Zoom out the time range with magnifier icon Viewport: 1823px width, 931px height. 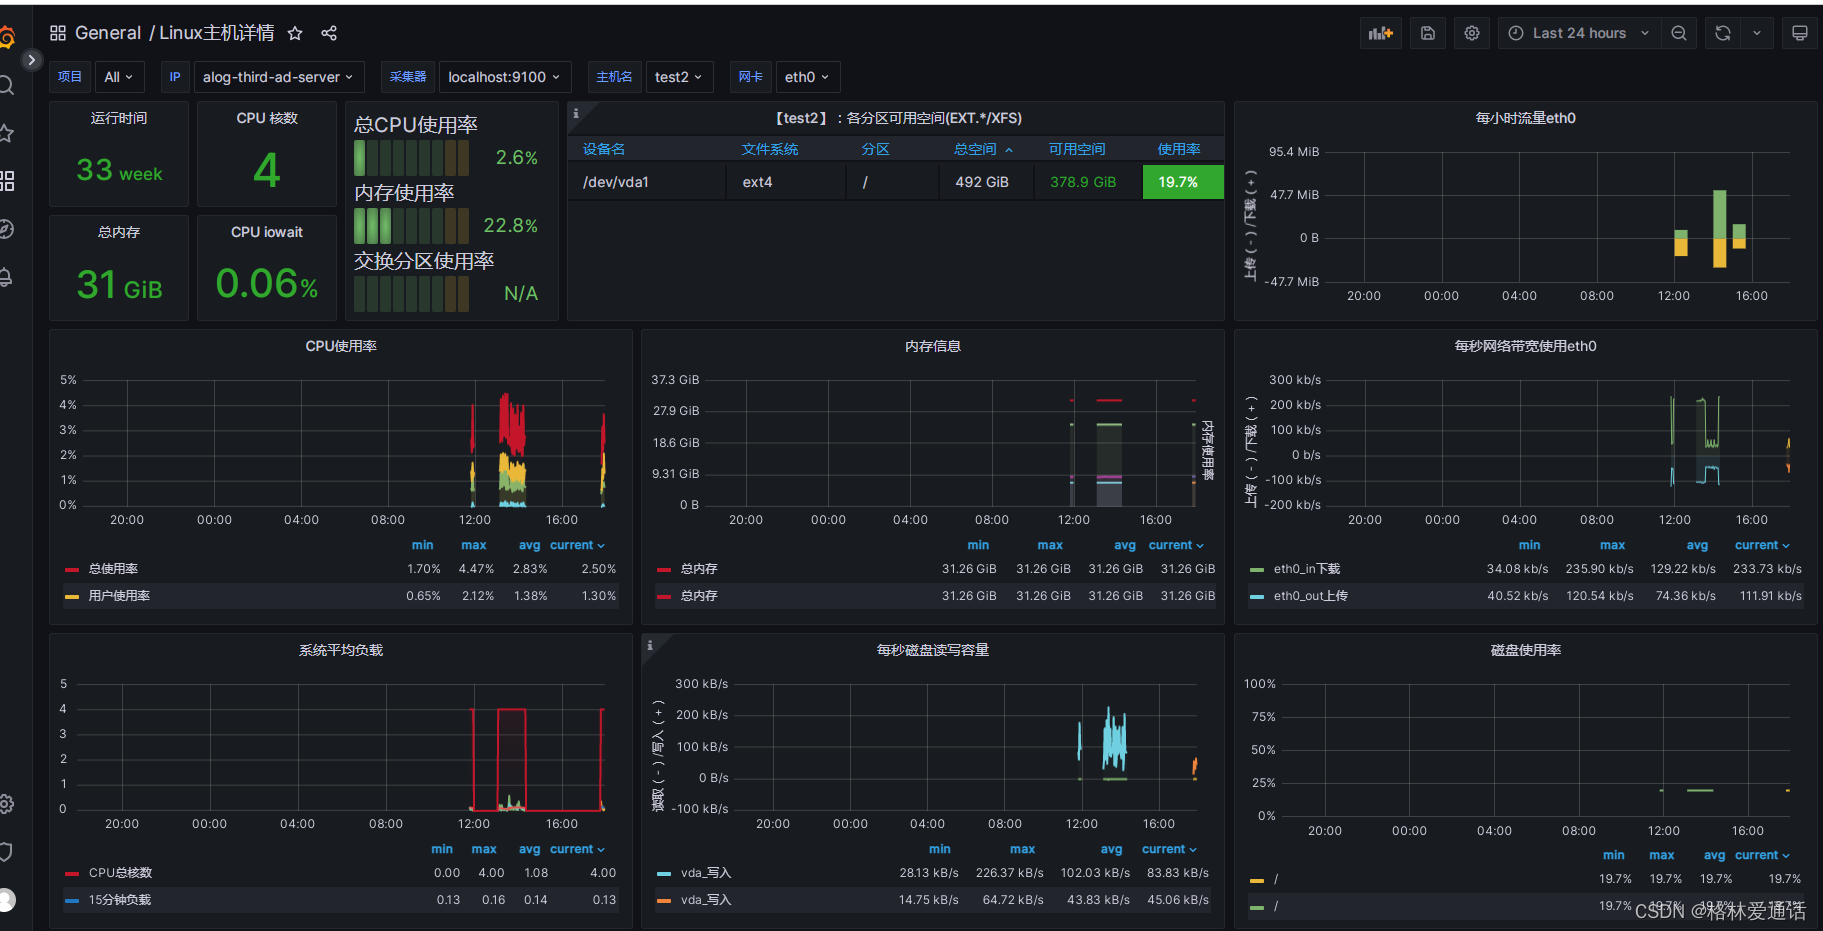click(1678, 32)
